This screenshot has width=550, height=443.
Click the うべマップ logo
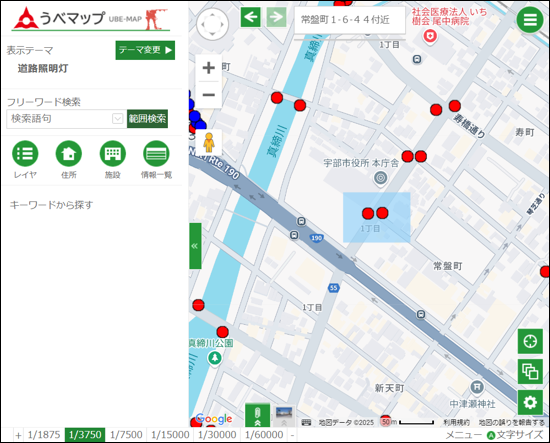(91, 18)
